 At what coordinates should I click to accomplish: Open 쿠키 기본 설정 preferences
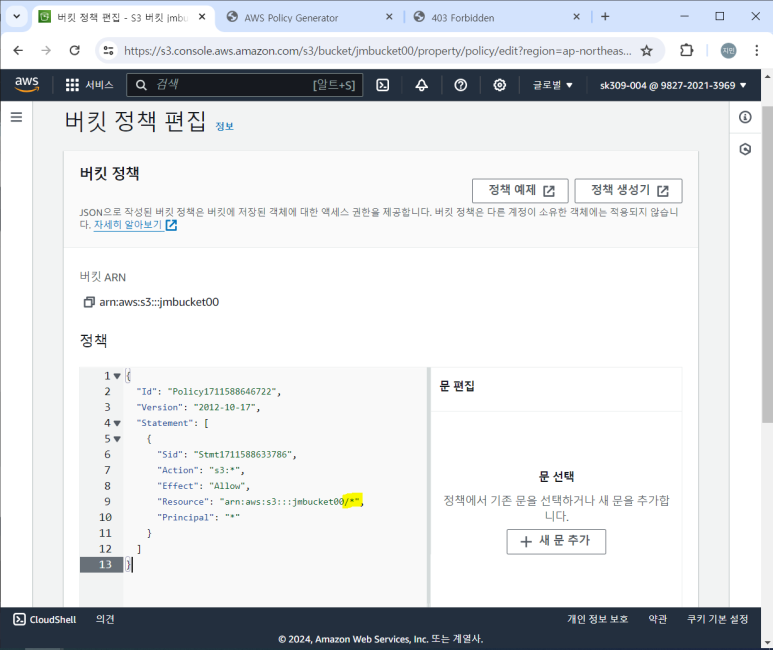click(718, 619)
